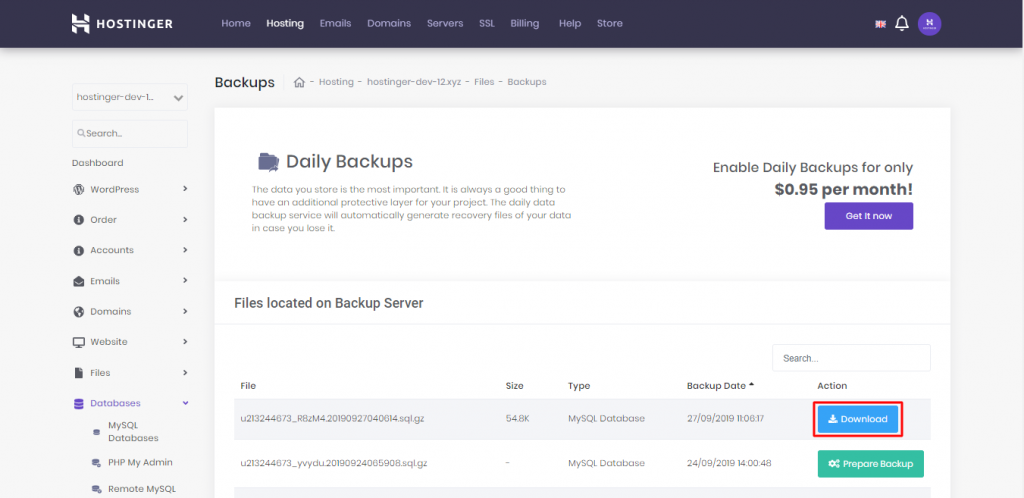Screen dimensions: 1024x498
Task: Click the Website monitor icon
Action: 78,342
